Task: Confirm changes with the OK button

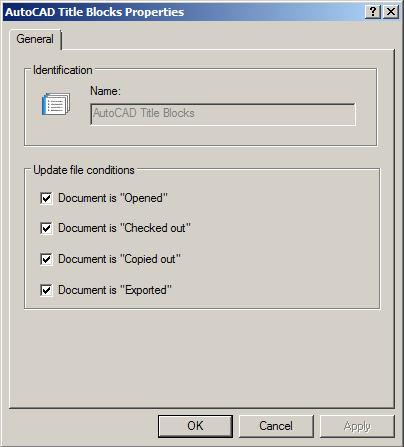Action: [195, 426]
